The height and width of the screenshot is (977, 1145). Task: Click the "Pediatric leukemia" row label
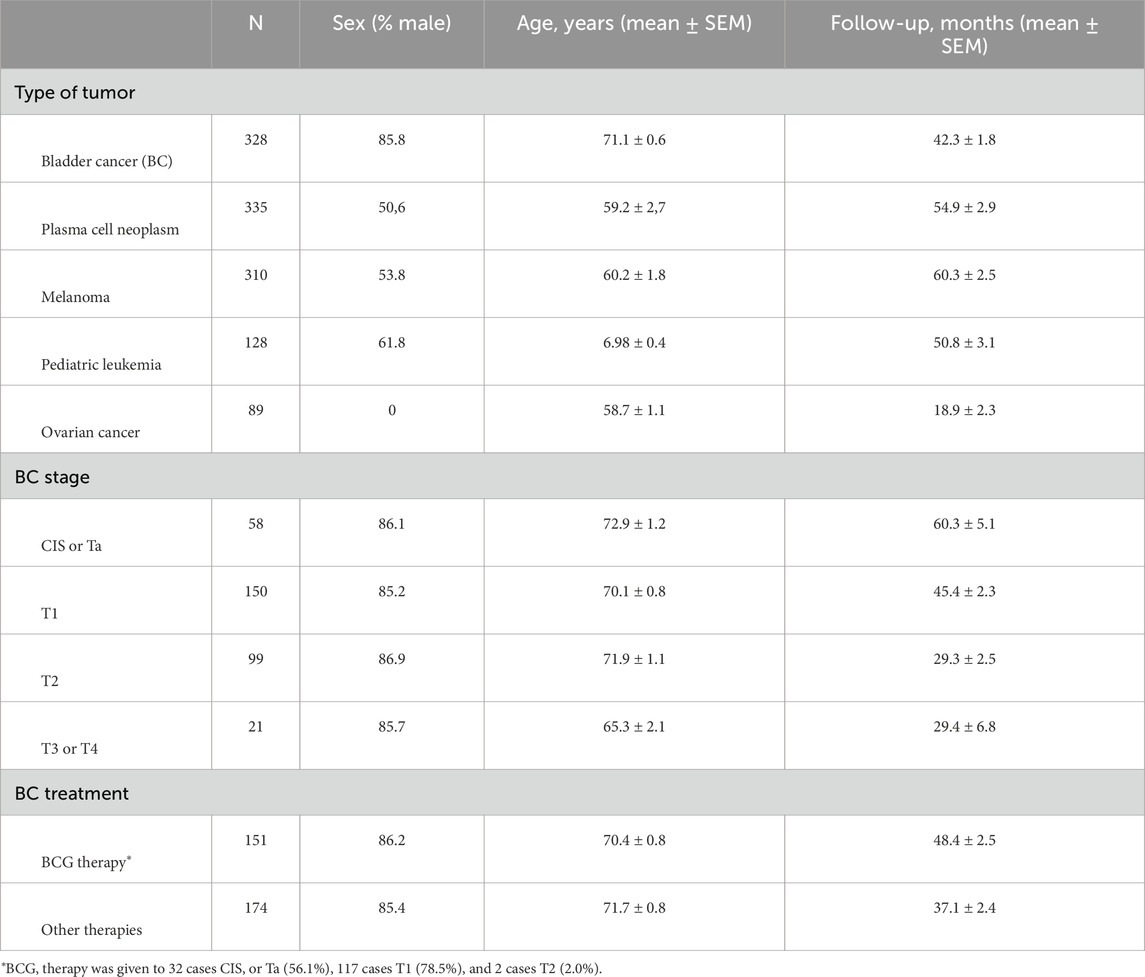tap(101, 365)
